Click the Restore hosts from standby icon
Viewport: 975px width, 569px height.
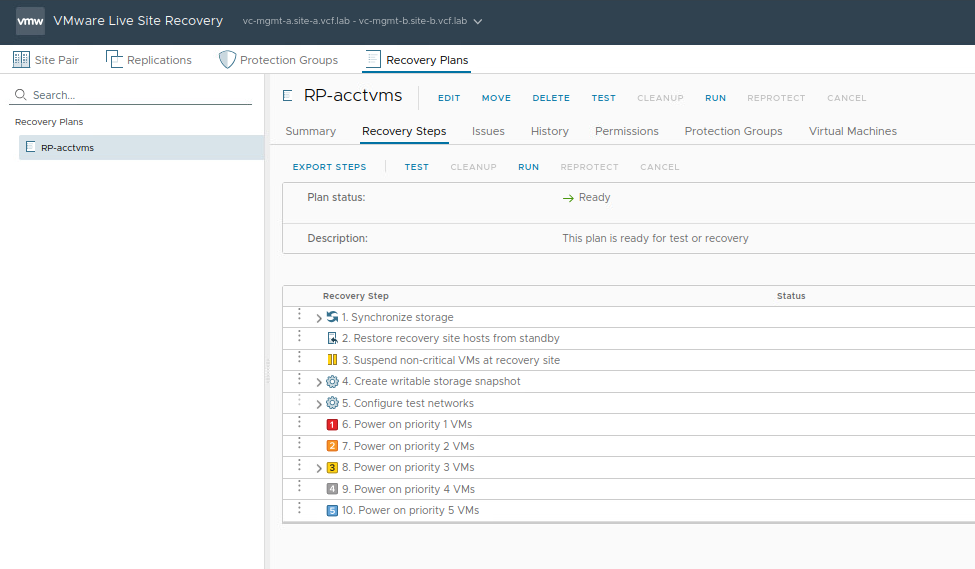pyautogui.click(x=332, y=339)
